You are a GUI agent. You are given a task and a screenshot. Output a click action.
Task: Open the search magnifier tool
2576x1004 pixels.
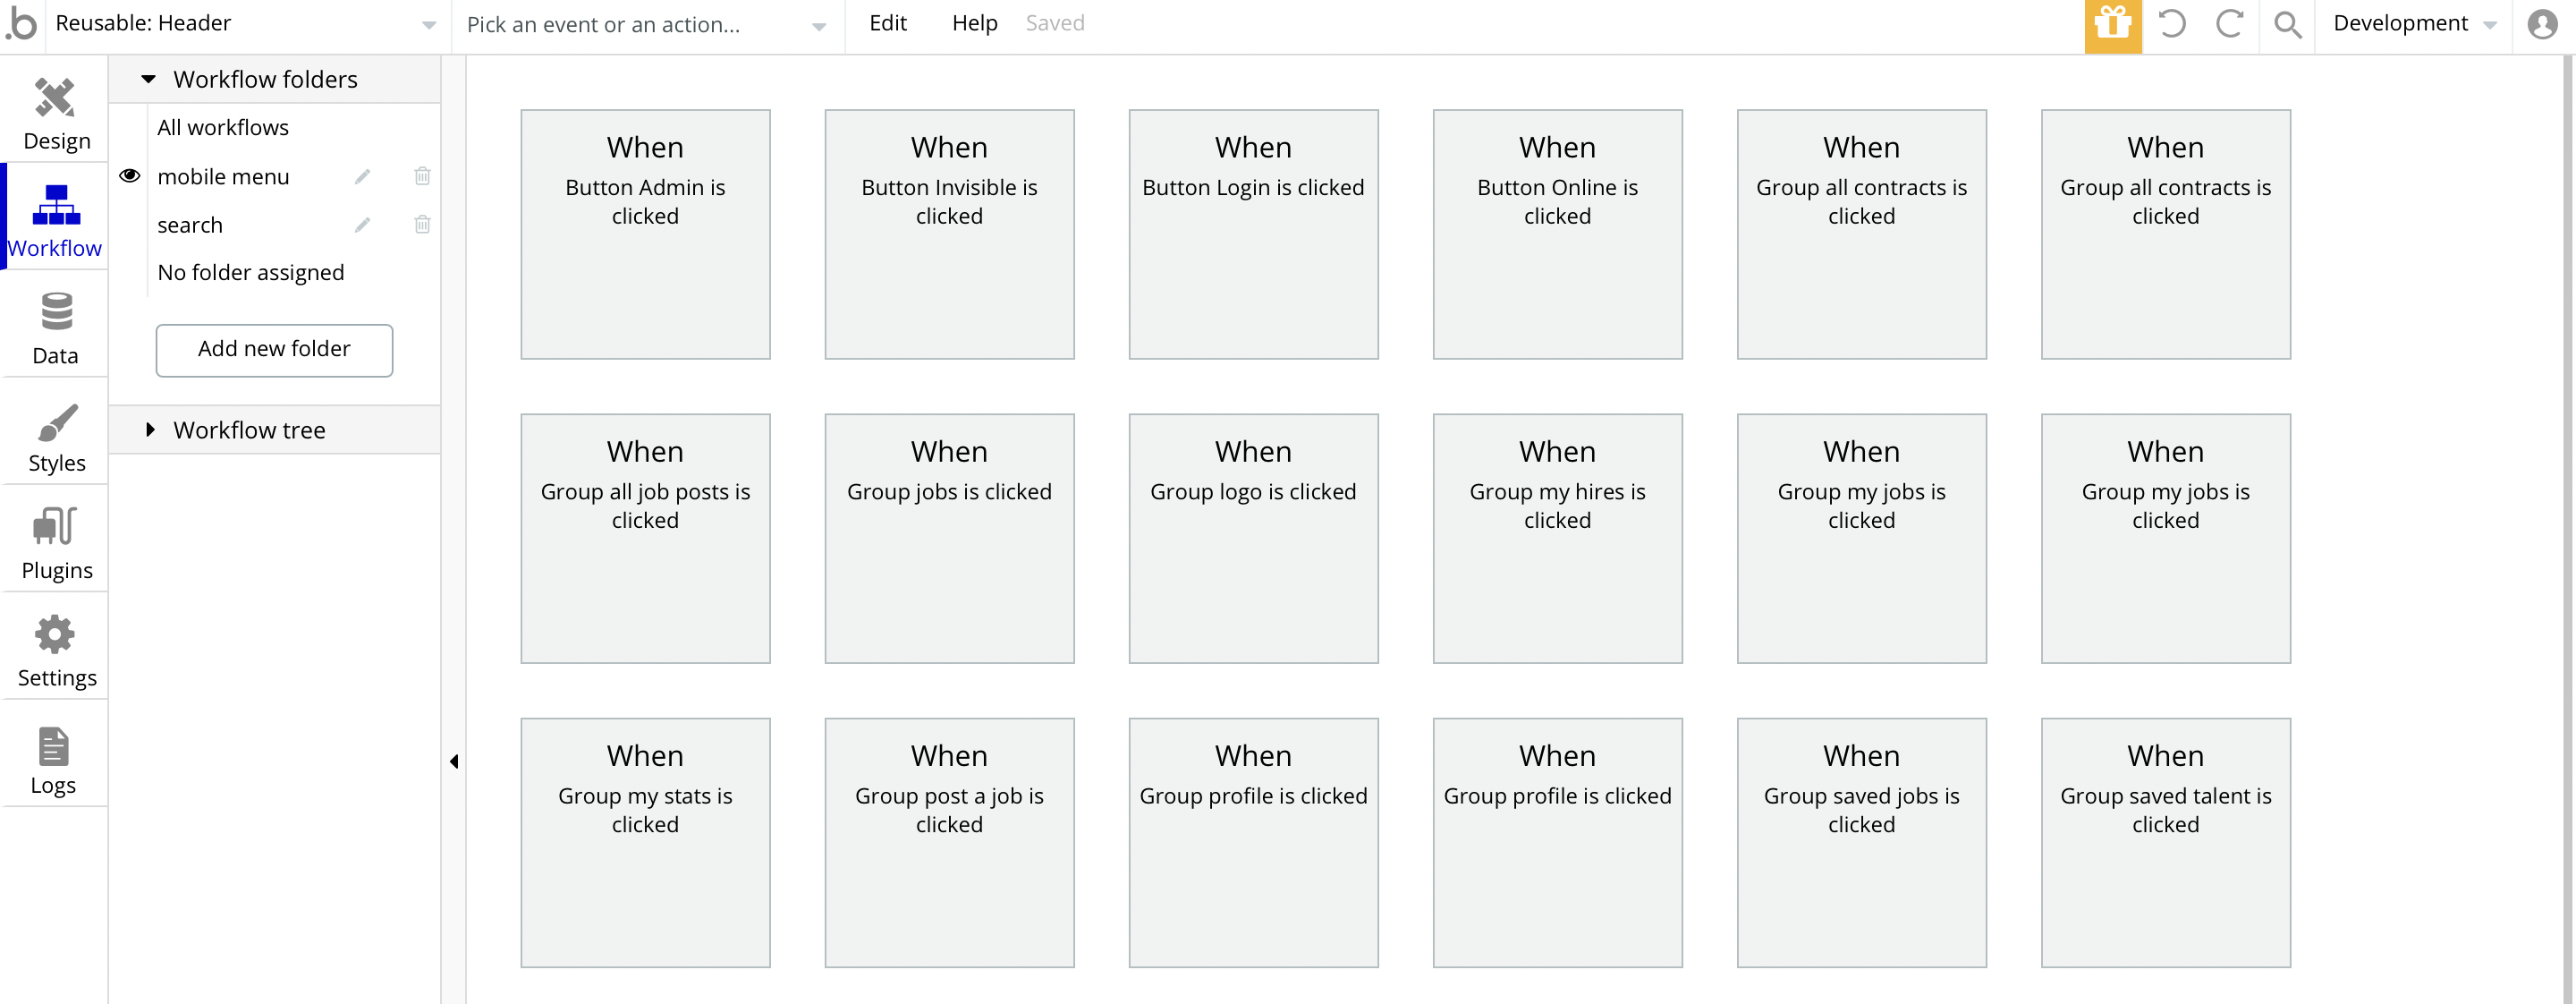2287,24
